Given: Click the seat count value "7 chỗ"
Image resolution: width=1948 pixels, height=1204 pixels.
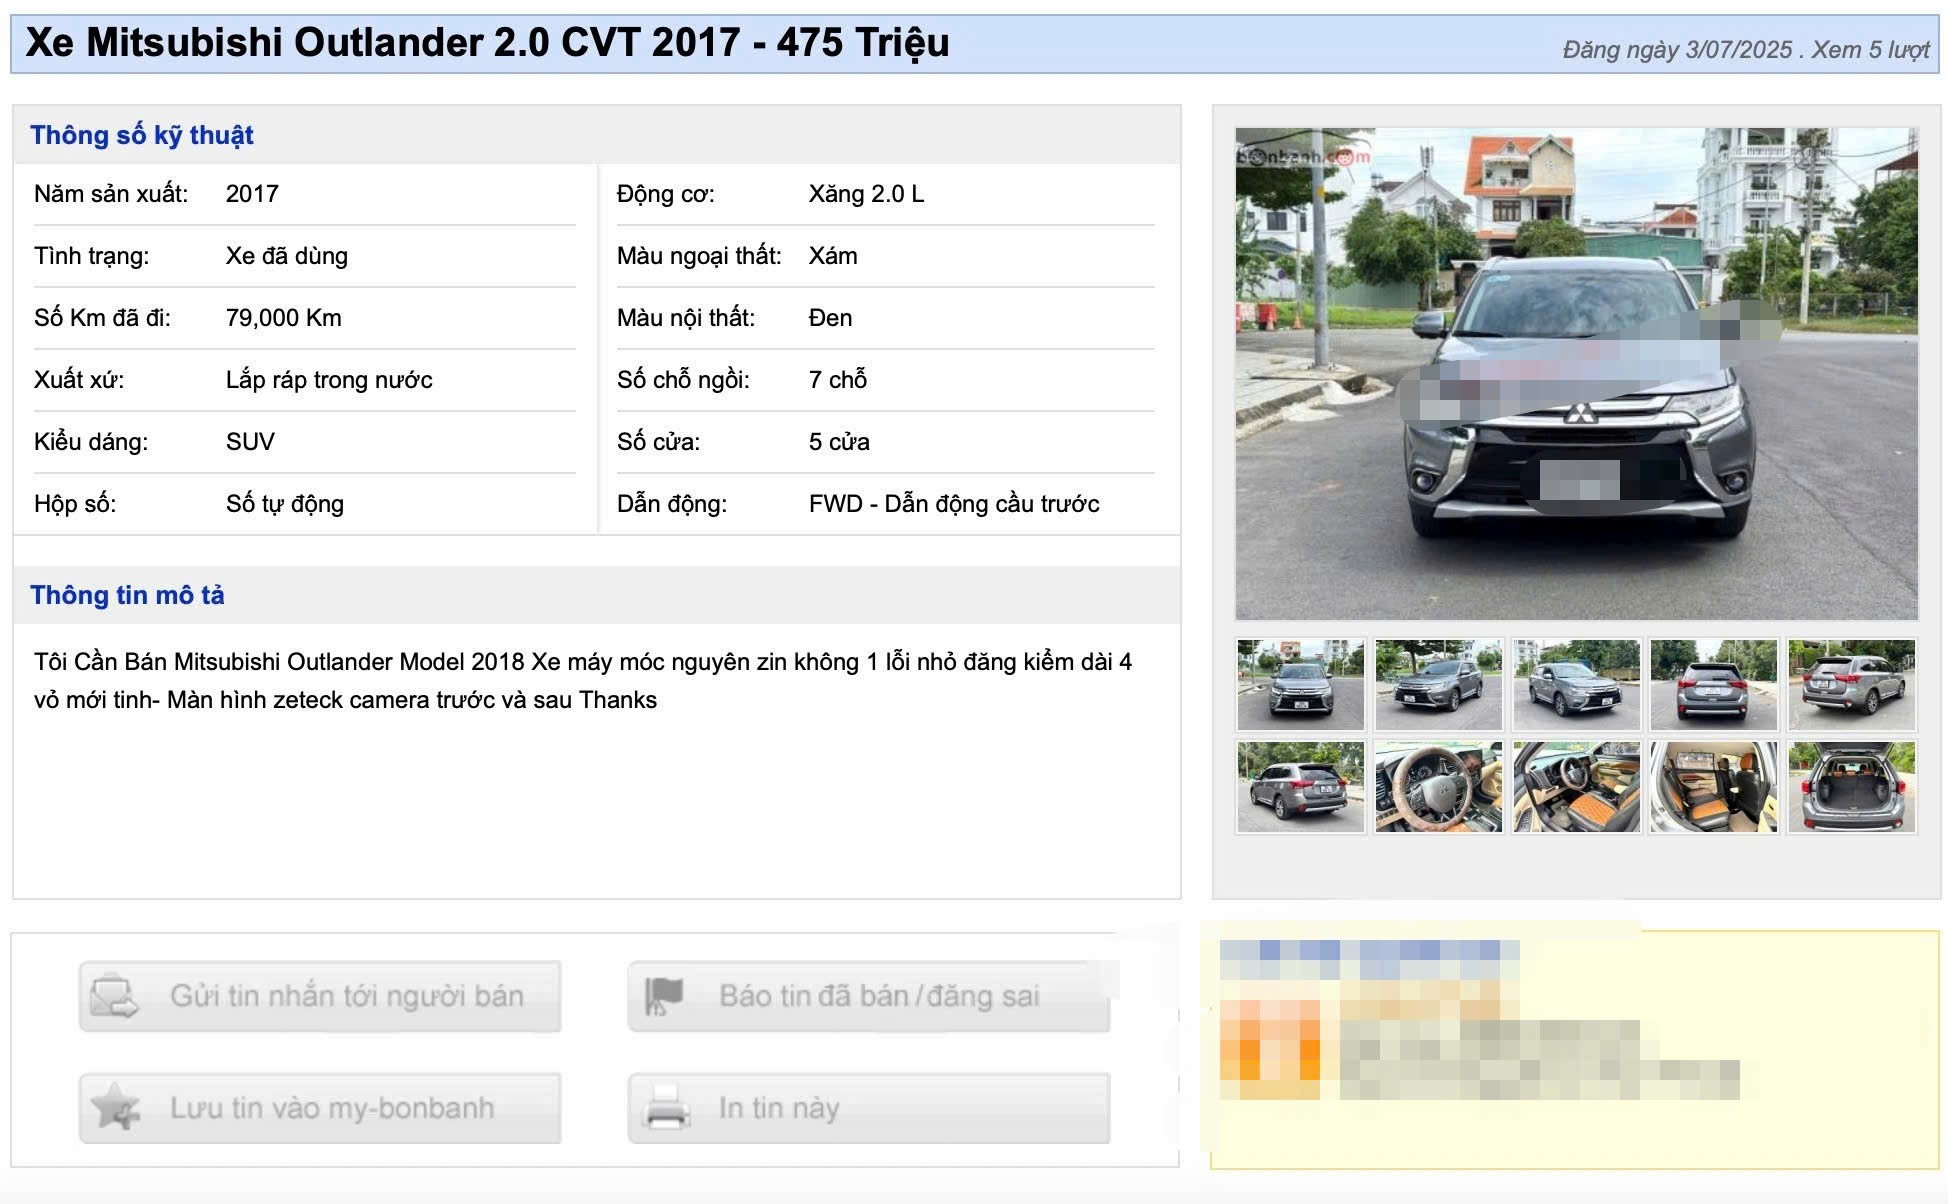Looking at the screenshot, I should pyautogui.click(x=838, y=380).
